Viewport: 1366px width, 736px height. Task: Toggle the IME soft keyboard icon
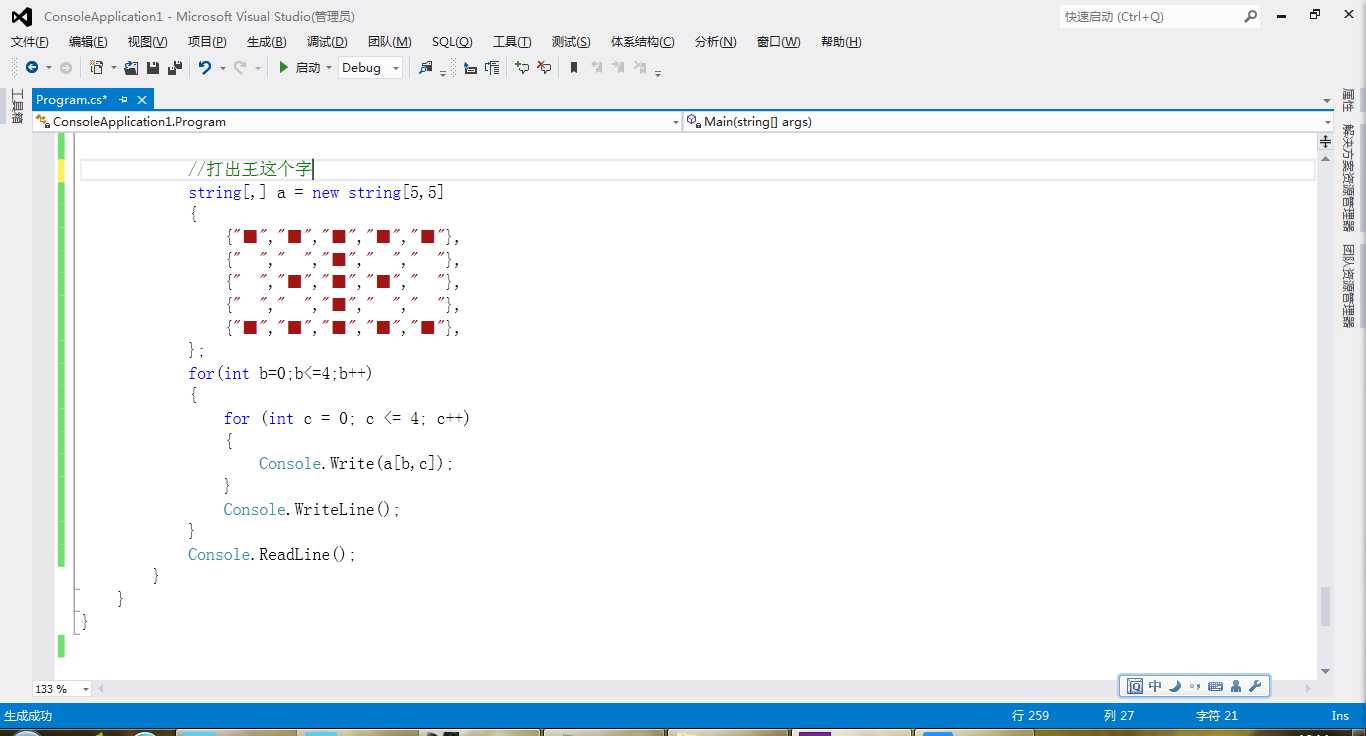[1216, 686]
